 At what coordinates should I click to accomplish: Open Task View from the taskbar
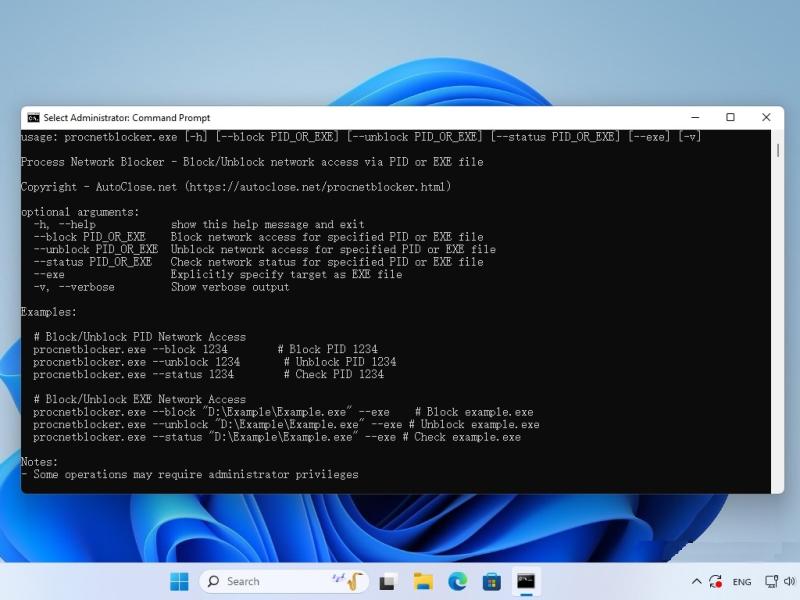pyautogui.click(x=388, y=582)
